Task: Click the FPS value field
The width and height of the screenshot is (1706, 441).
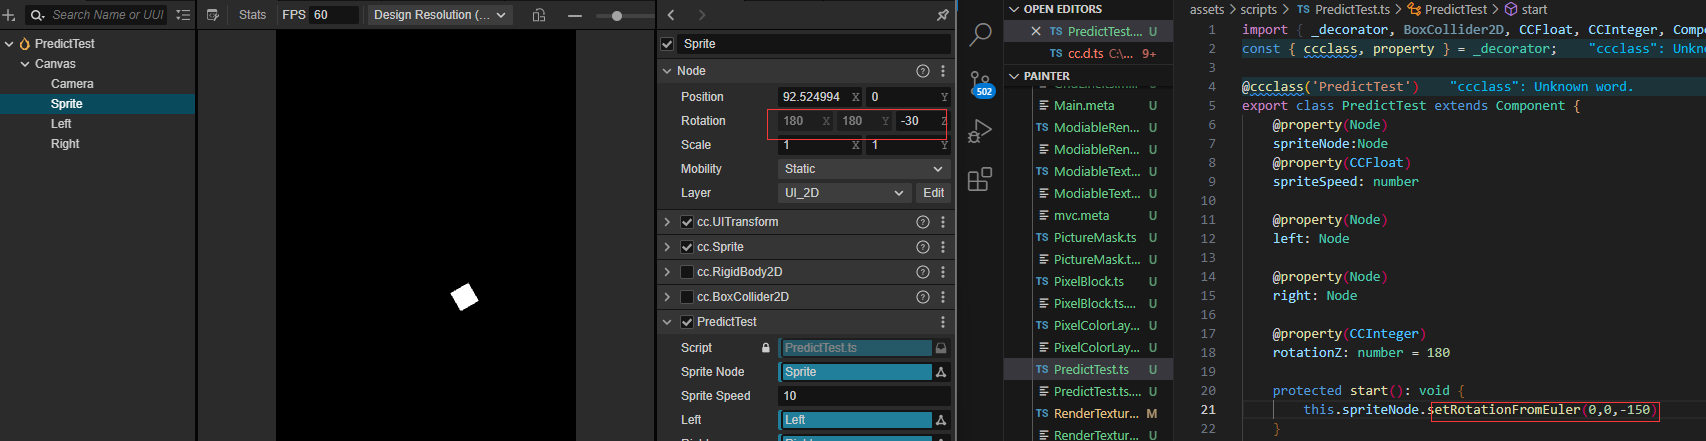Action: 334,15
